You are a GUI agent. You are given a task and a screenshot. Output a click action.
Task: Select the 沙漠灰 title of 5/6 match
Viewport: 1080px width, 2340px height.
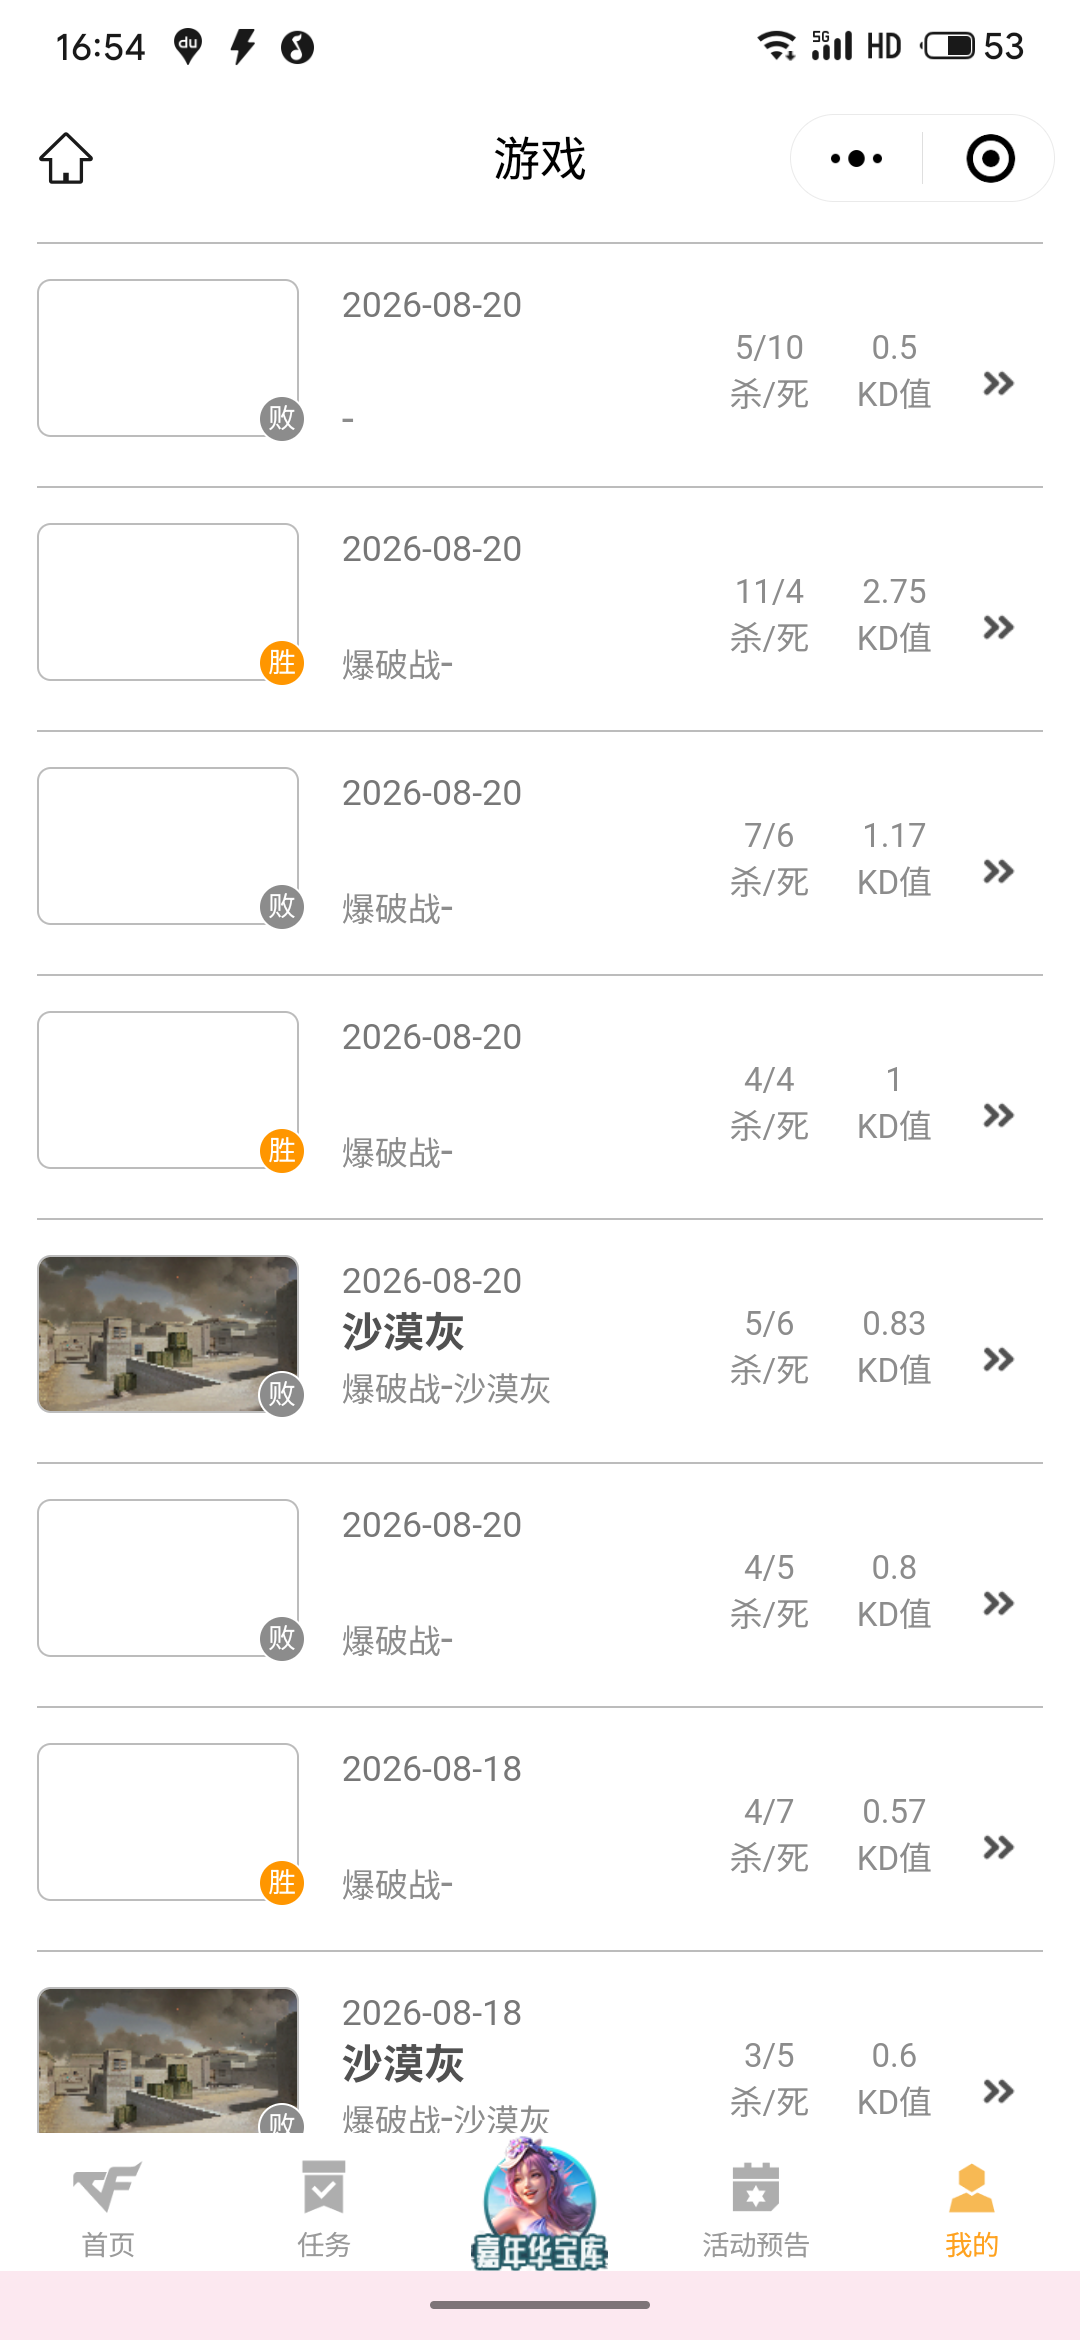(403, 1332)
